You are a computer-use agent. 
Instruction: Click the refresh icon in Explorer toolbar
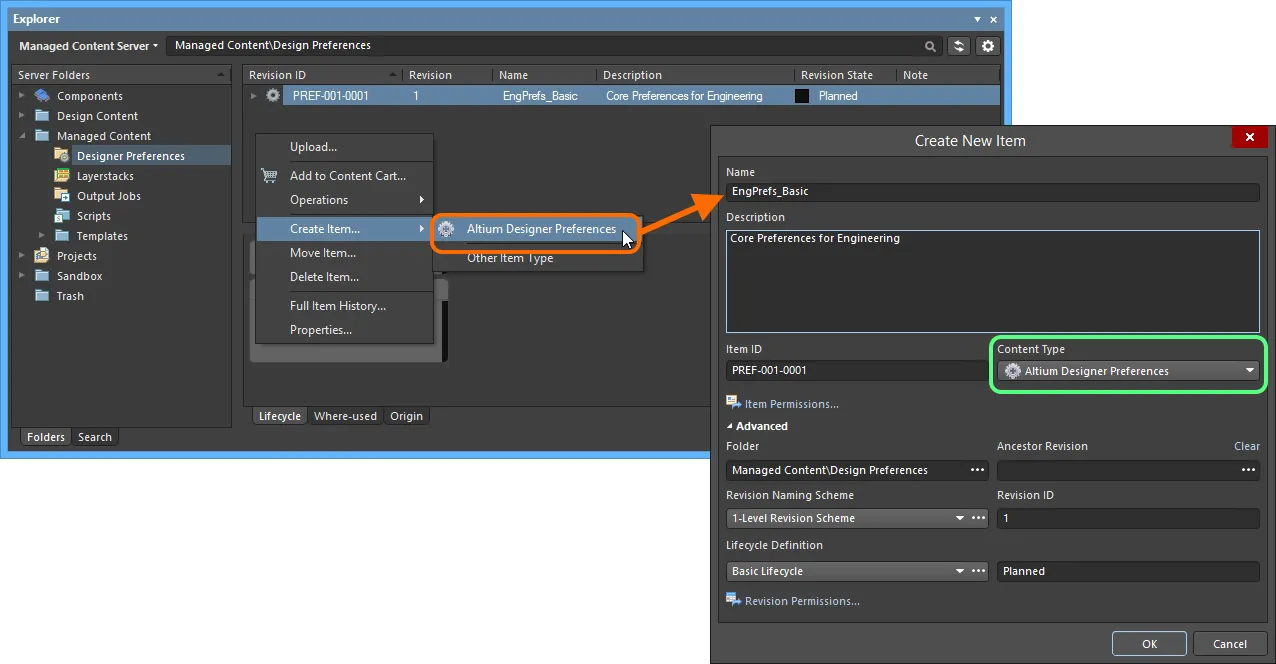(x=959, y=46)
